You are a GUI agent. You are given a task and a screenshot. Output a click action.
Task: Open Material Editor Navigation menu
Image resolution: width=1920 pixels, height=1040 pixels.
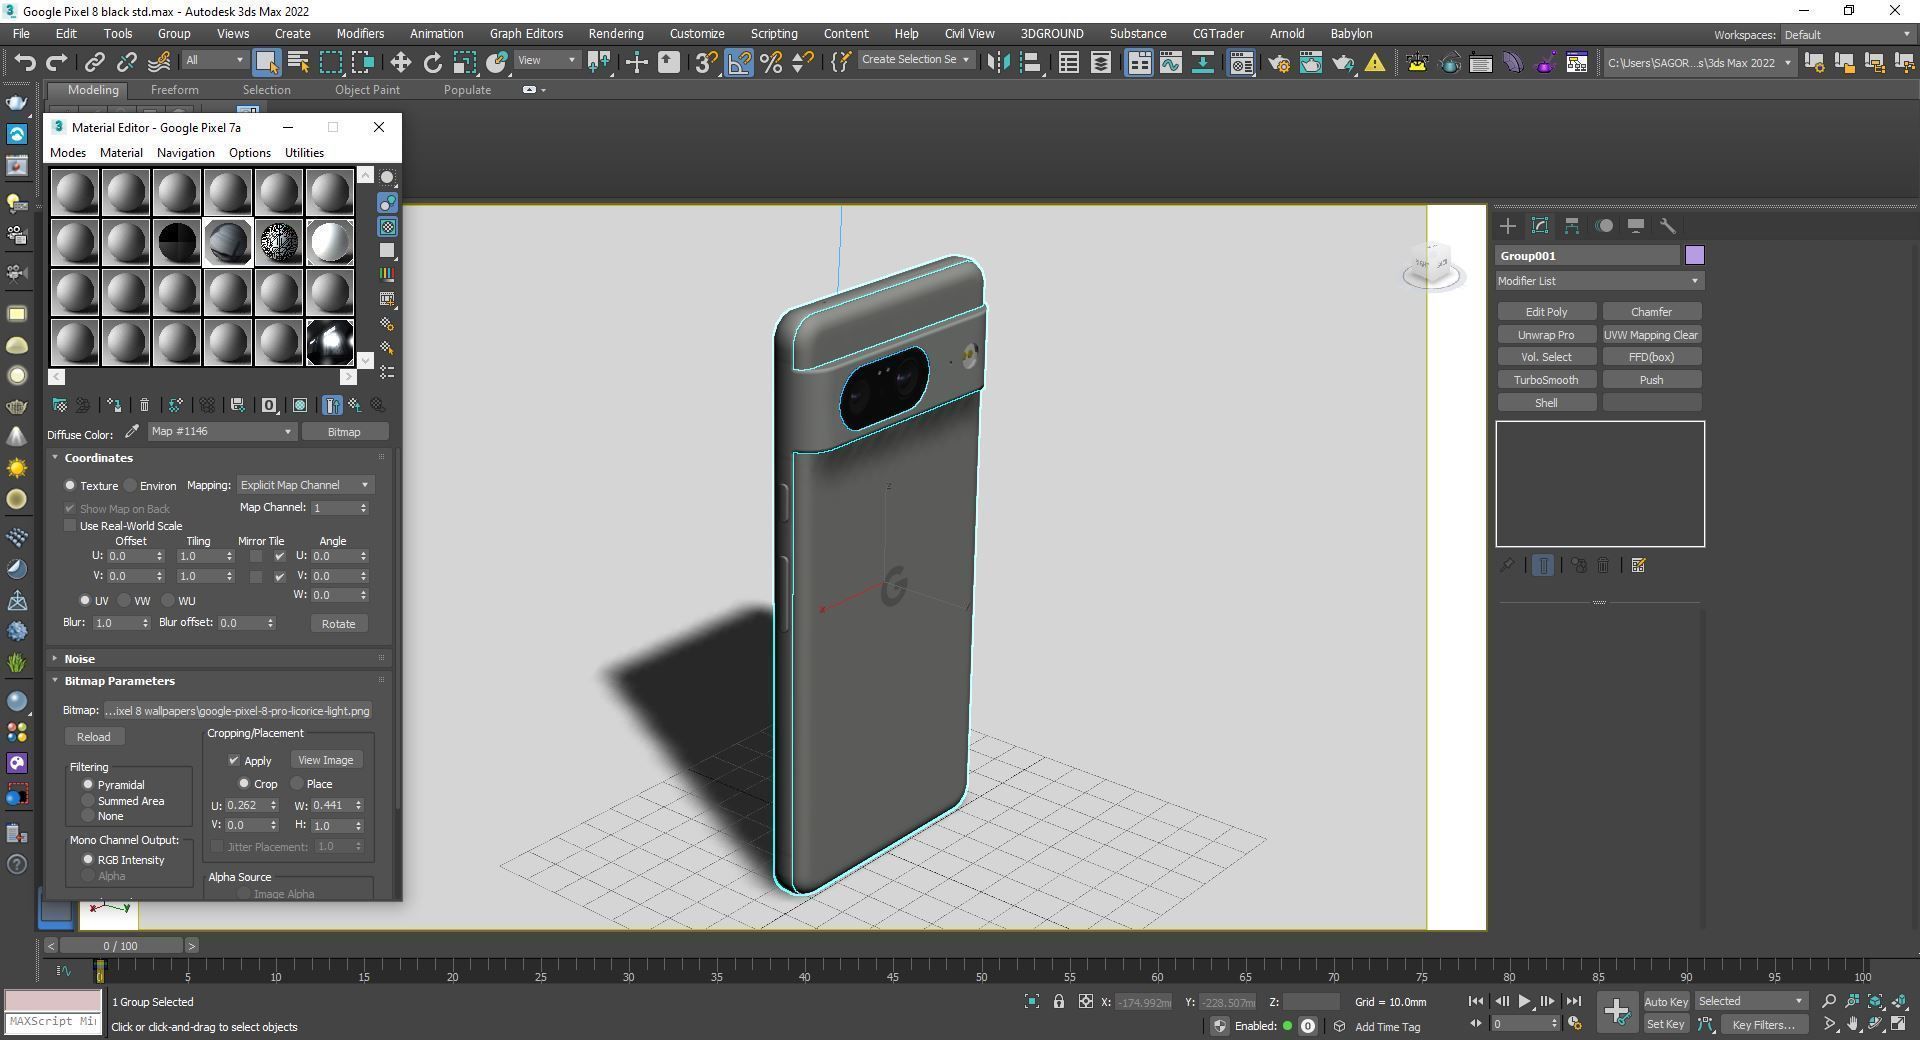tap(185, 153)
